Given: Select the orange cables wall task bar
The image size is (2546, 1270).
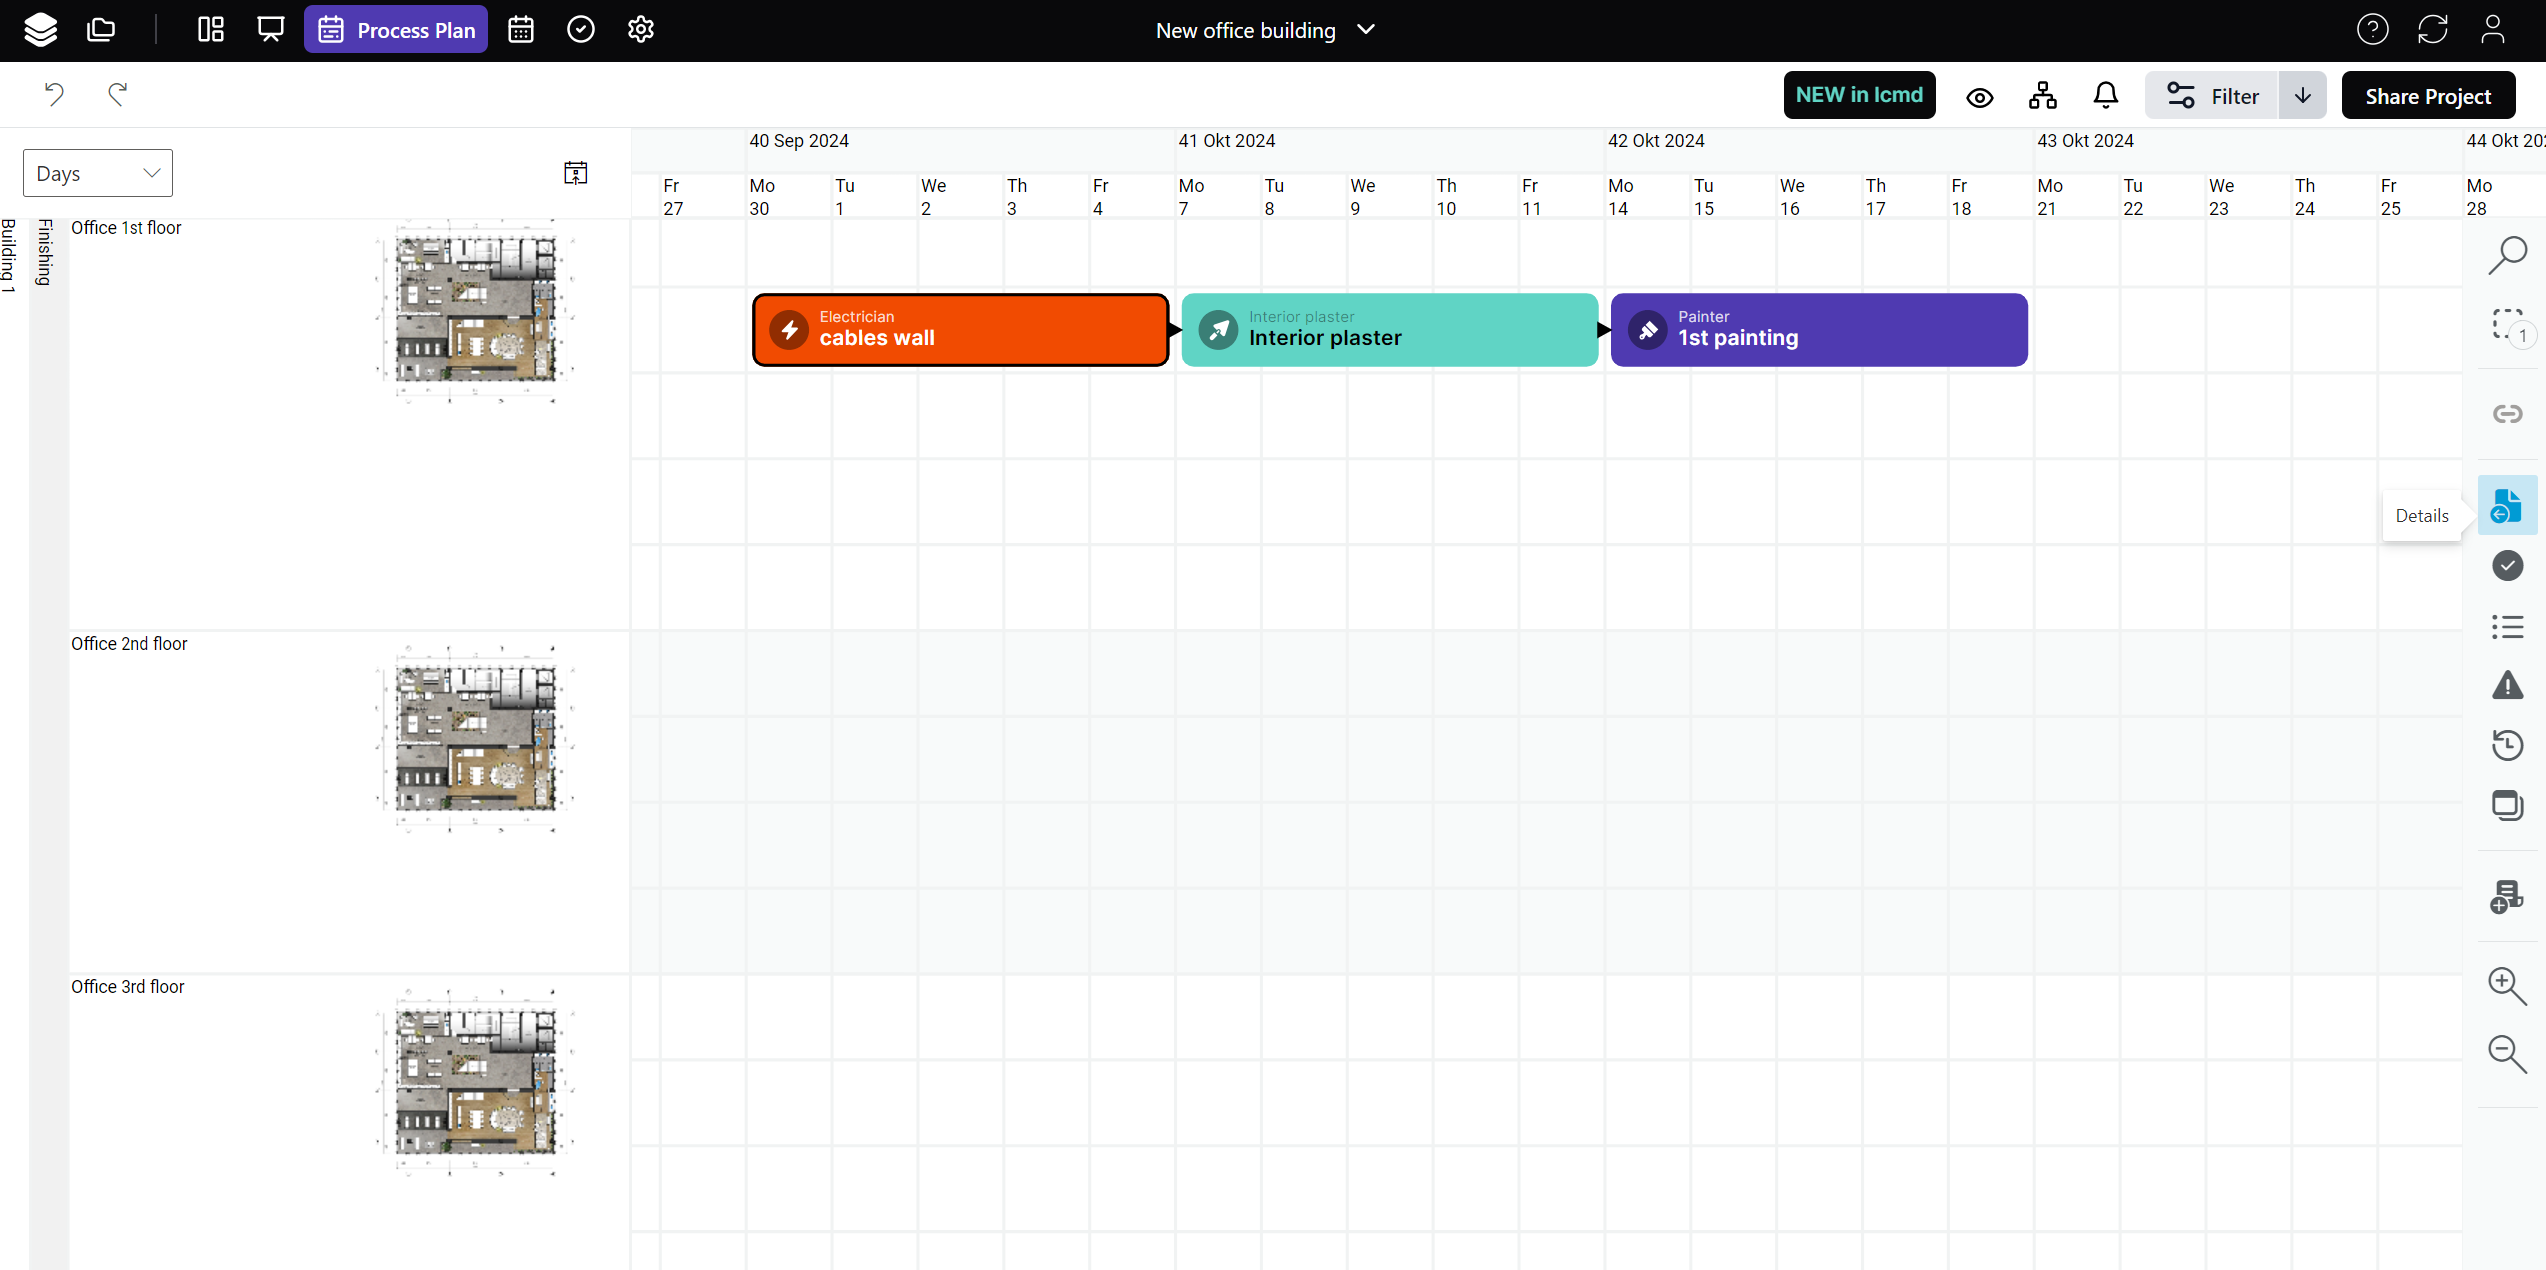Looking at the screenshot, I should [x=960, y=330].
